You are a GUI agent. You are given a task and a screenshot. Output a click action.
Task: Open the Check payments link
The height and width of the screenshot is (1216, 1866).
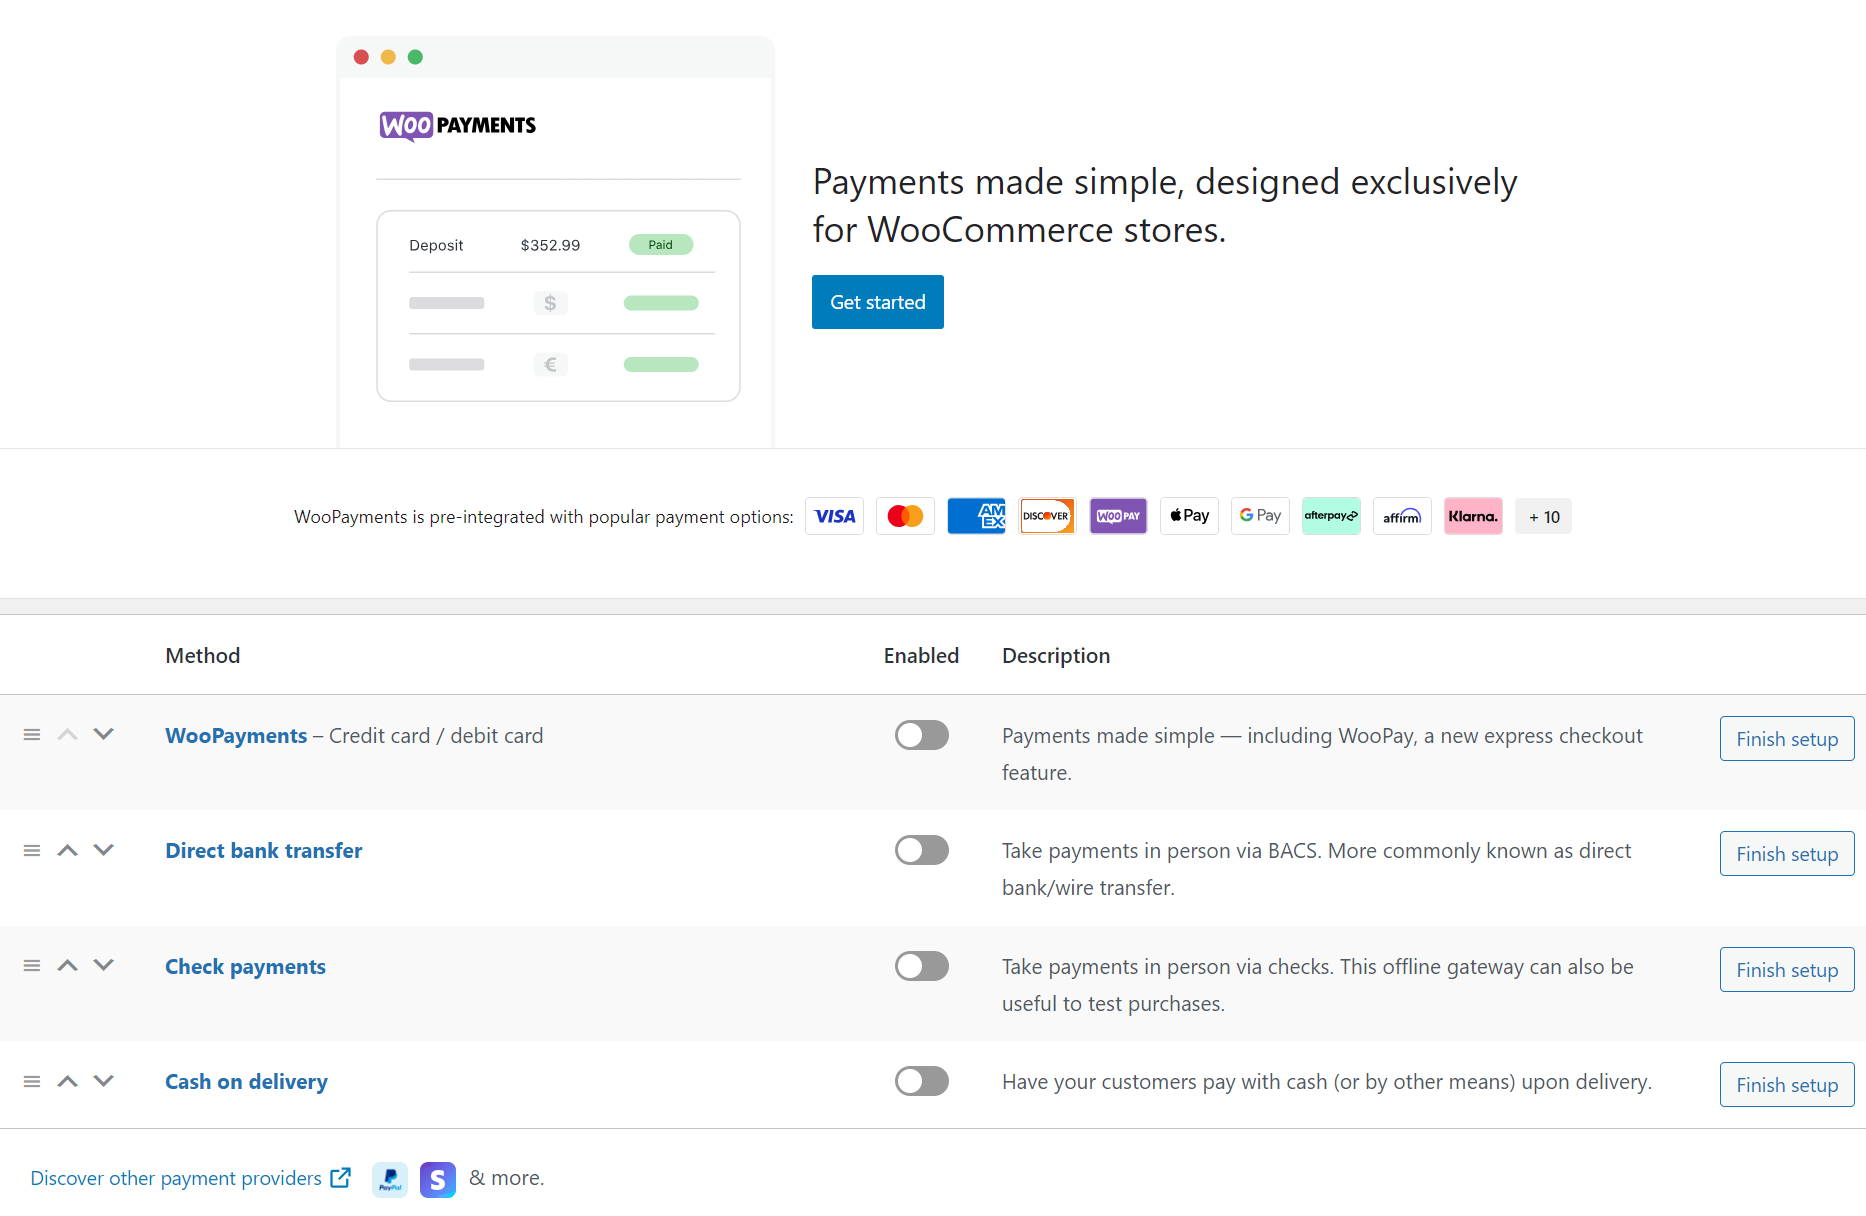(245, 967)
